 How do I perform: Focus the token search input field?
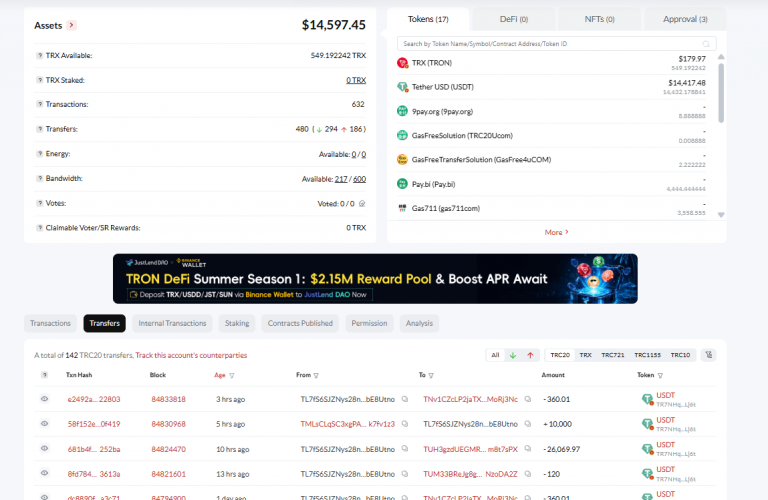coord(556,44)
